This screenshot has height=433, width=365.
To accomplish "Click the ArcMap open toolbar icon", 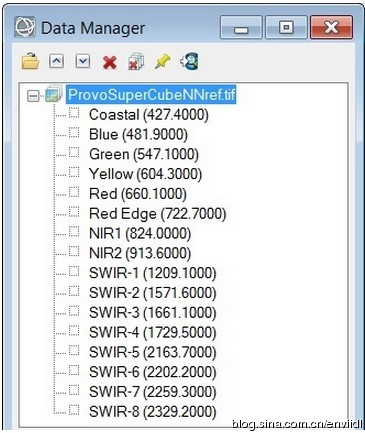I will click(189, 61).
